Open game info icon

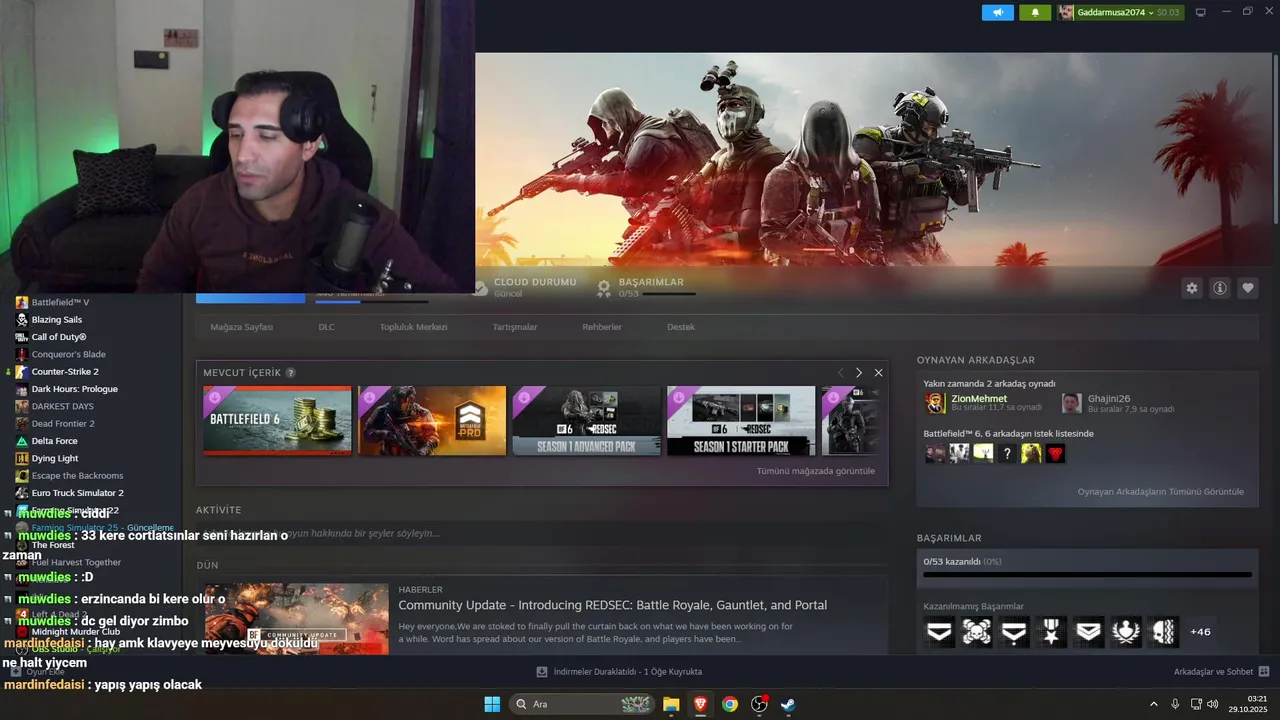pos(1220,288)
